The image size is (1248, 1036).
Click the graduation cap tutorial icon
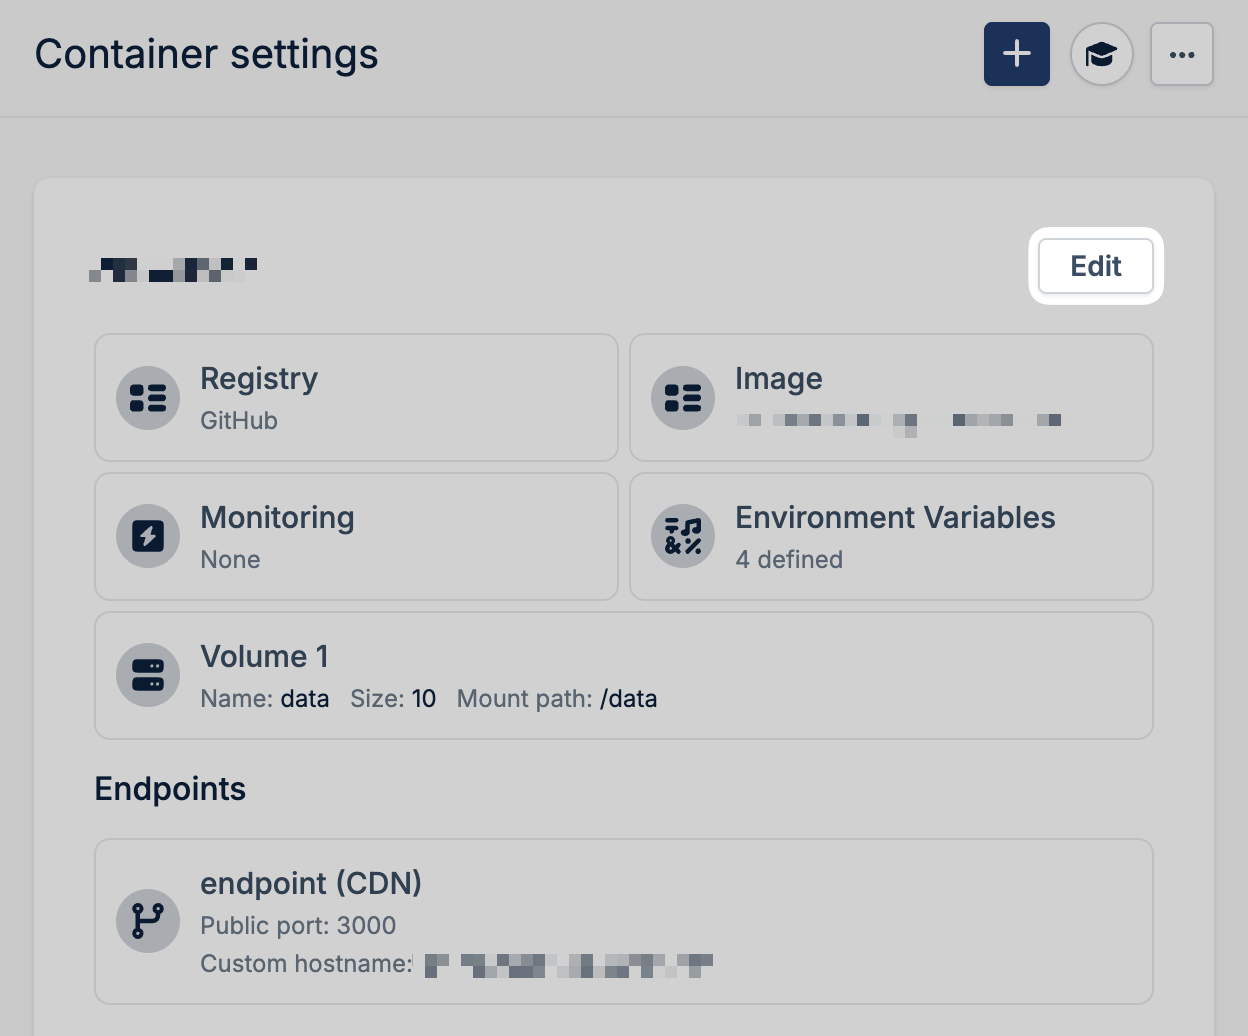click(1101, 54)
